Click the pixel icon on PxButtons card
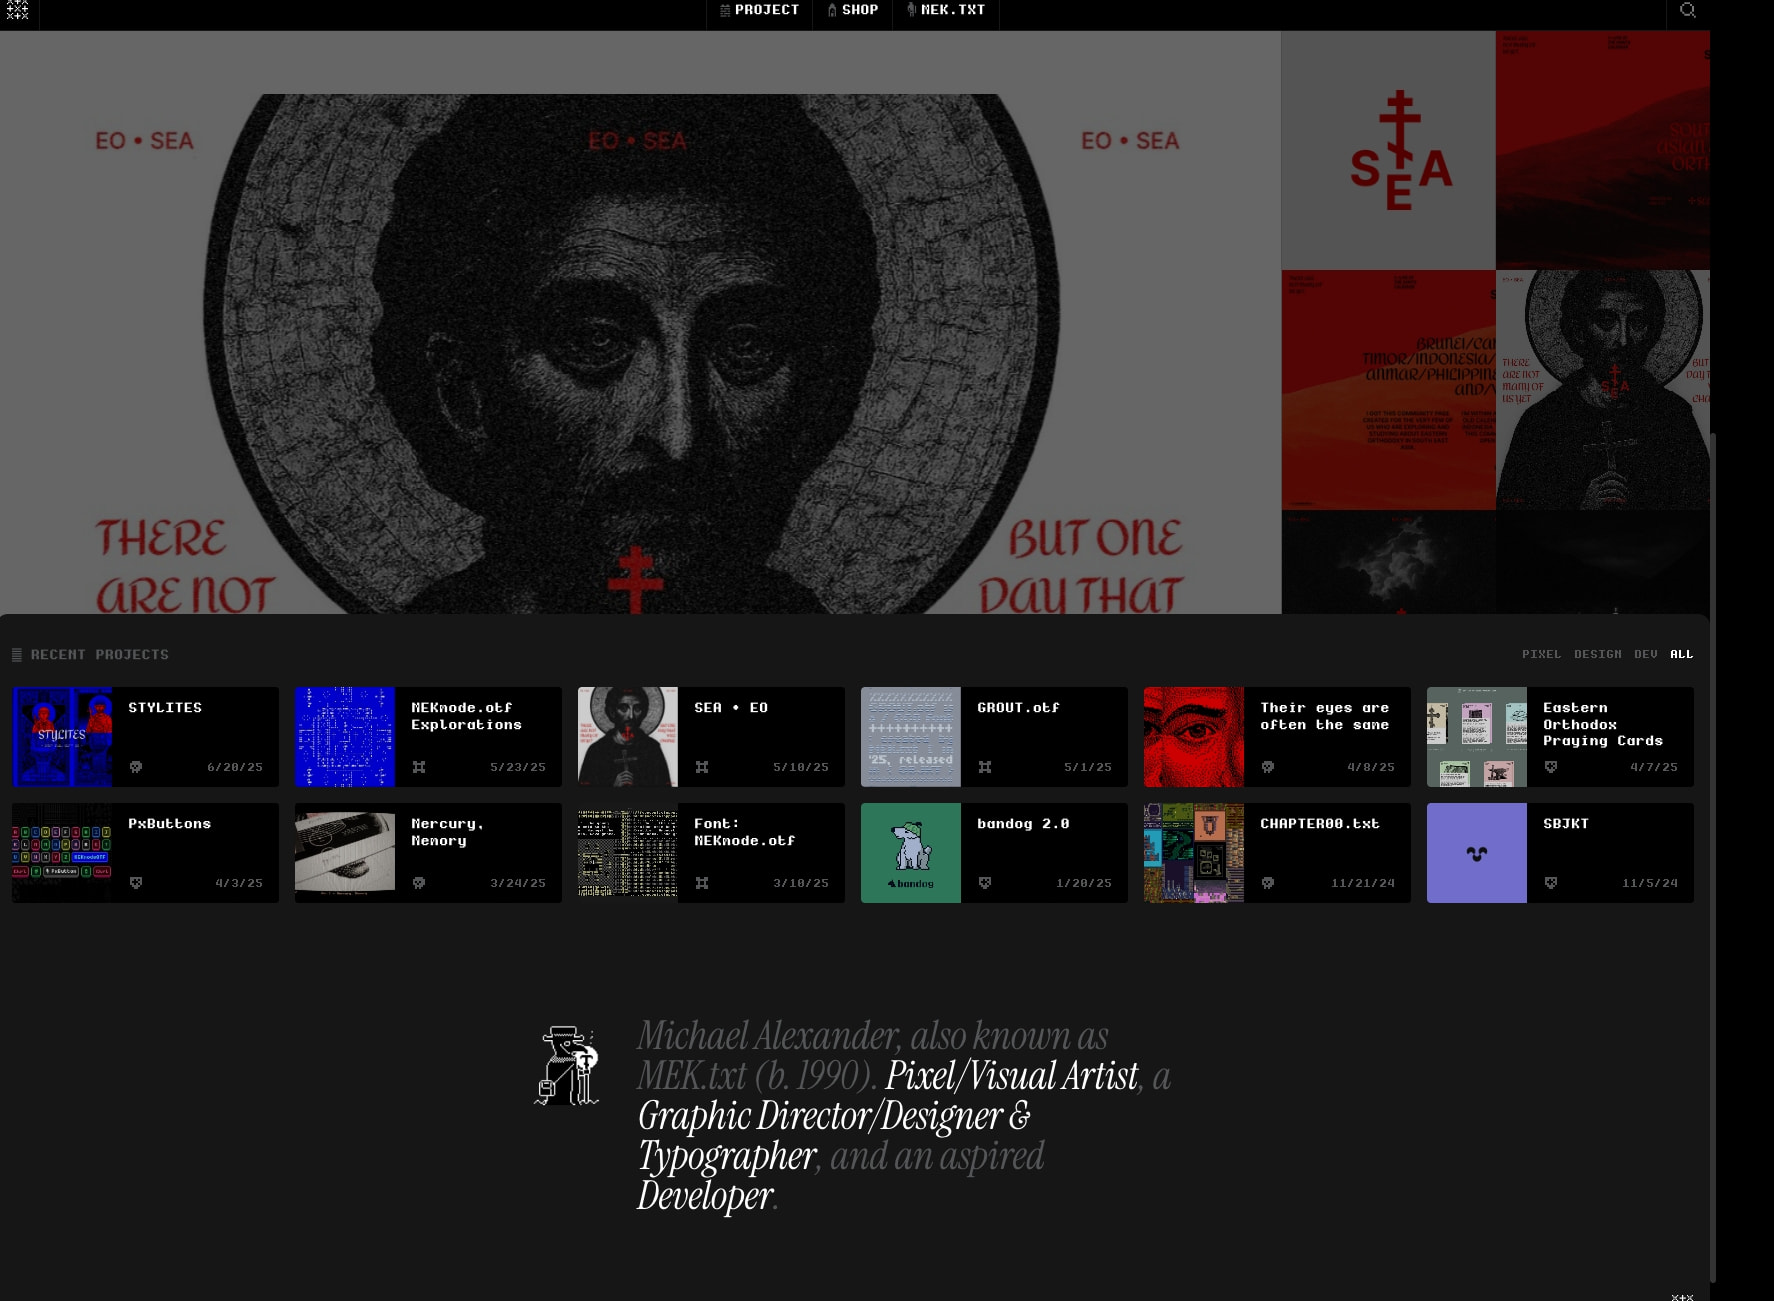This screenshot has height=1301, width=1774. click(136, 883)
